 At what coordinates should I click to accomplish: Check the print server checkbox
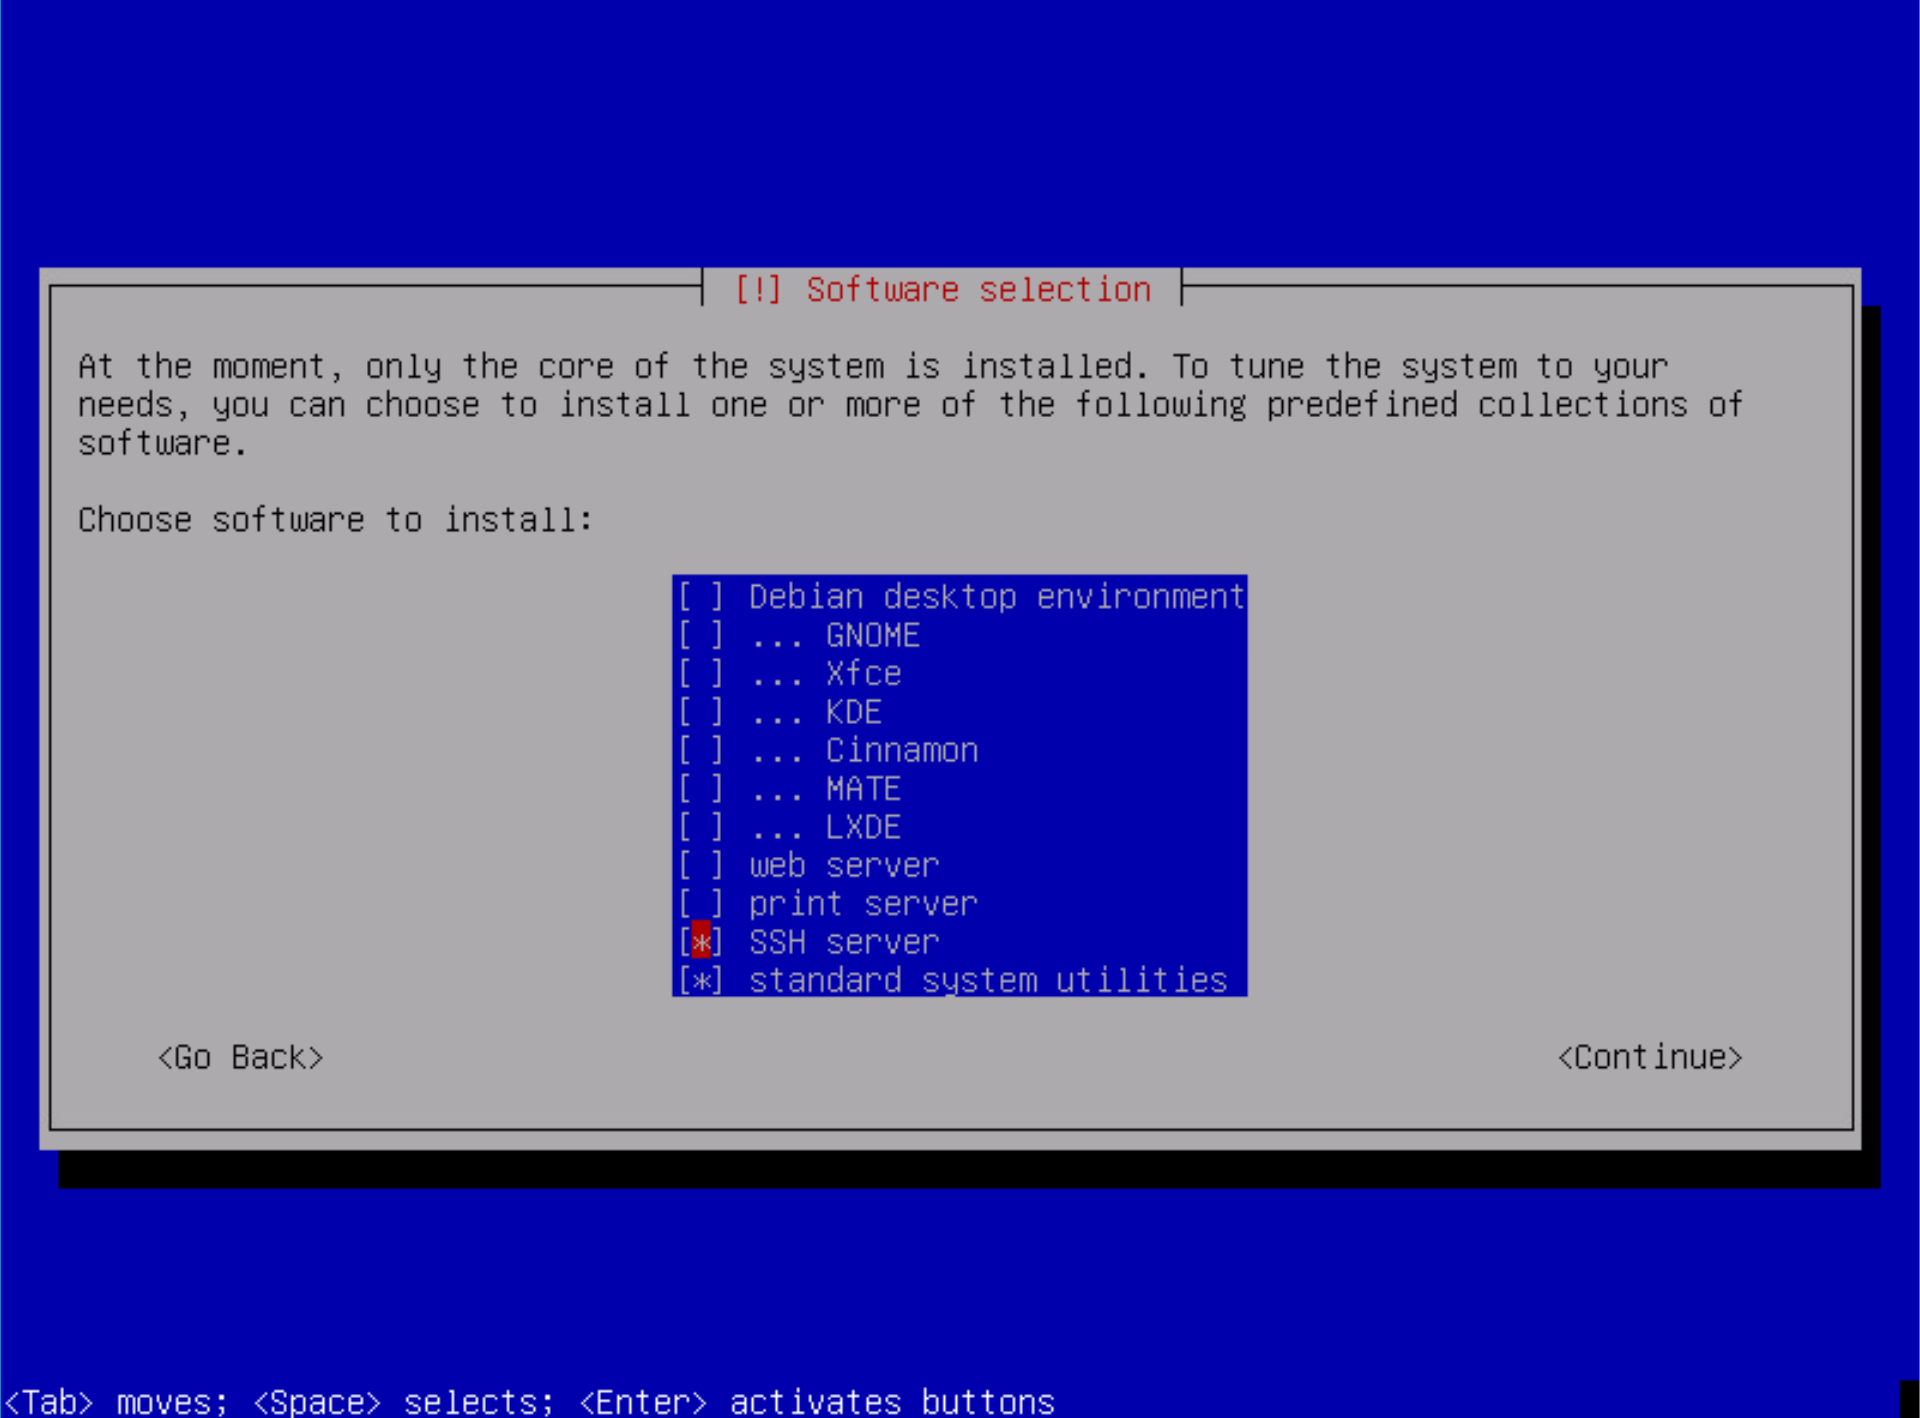[x=700, y=904]
